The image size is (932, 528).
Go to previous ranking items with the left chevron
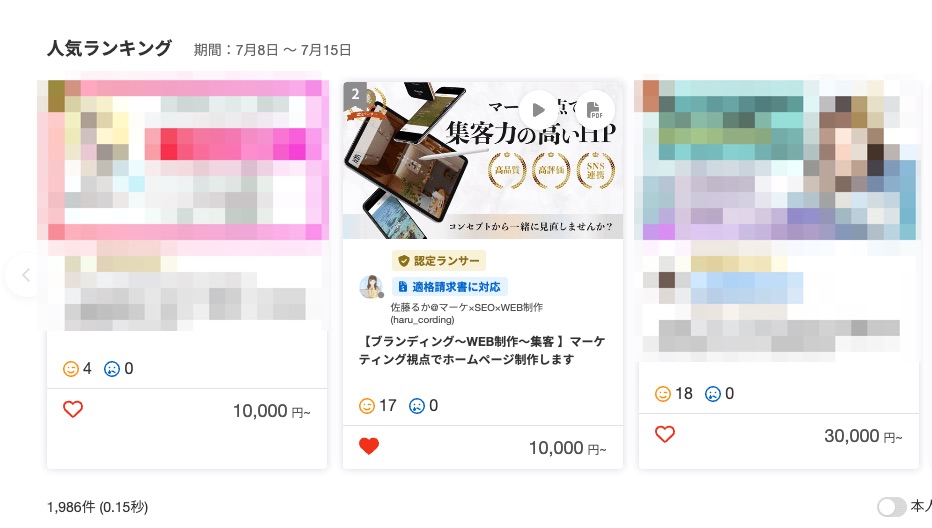point(26,275)
